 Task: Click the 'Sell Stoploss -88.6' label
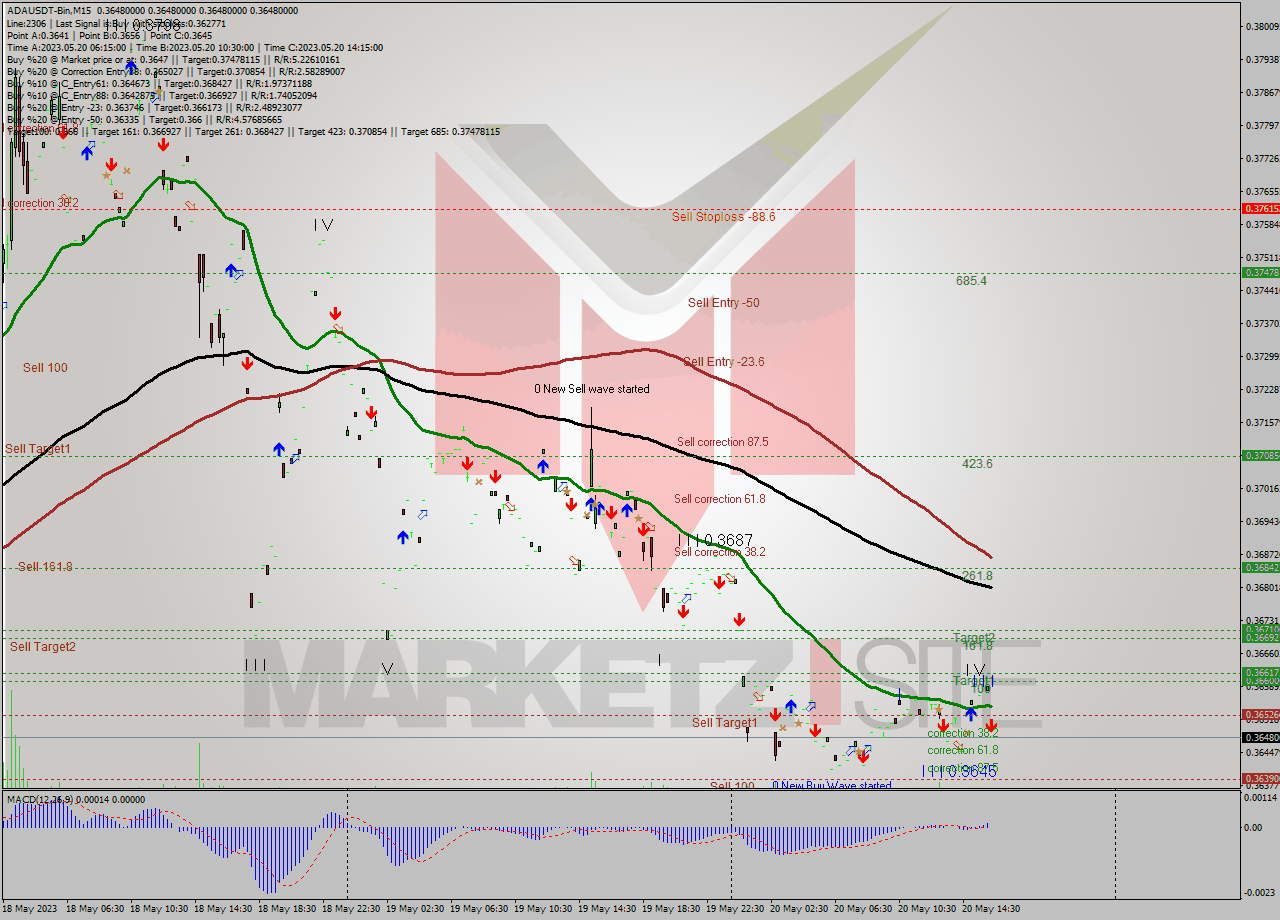(x=723, y=216)
